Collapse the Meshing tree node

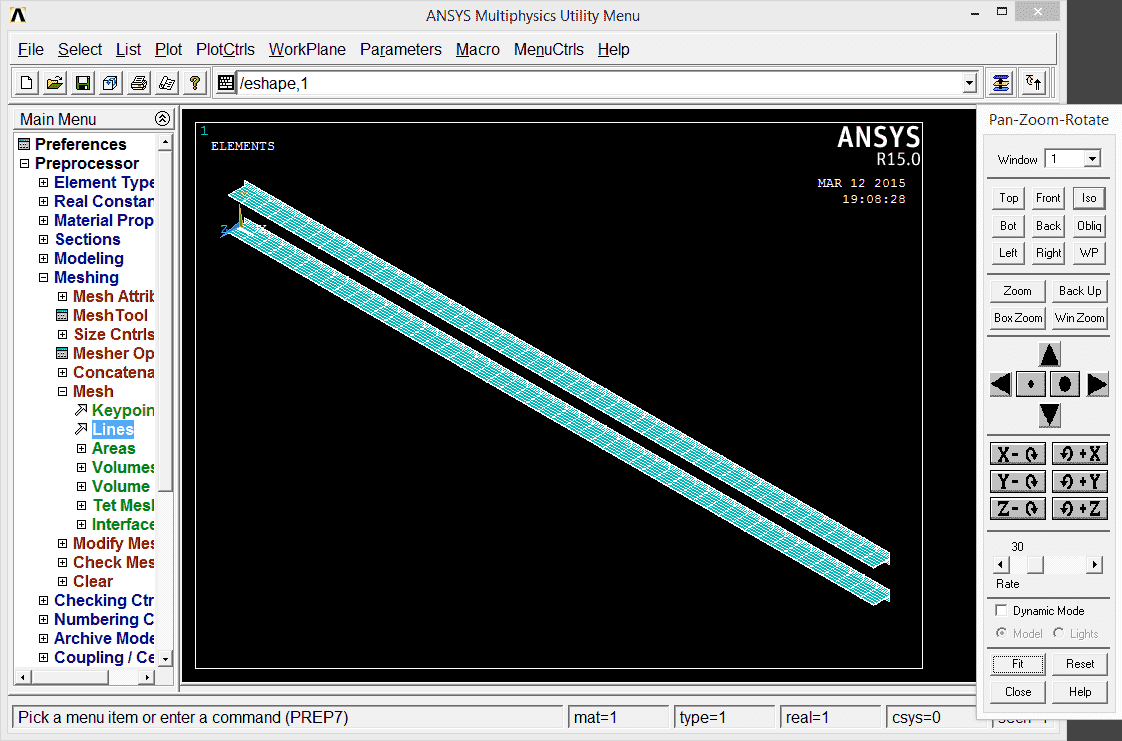(44, 278)
